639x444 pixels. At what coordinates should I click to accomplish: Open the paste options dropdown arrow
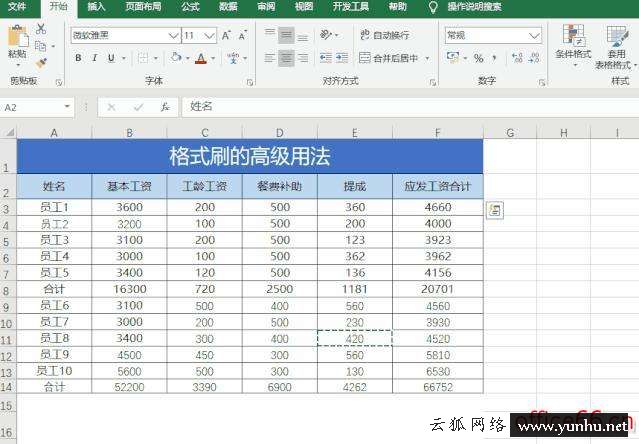click(18, 64)
